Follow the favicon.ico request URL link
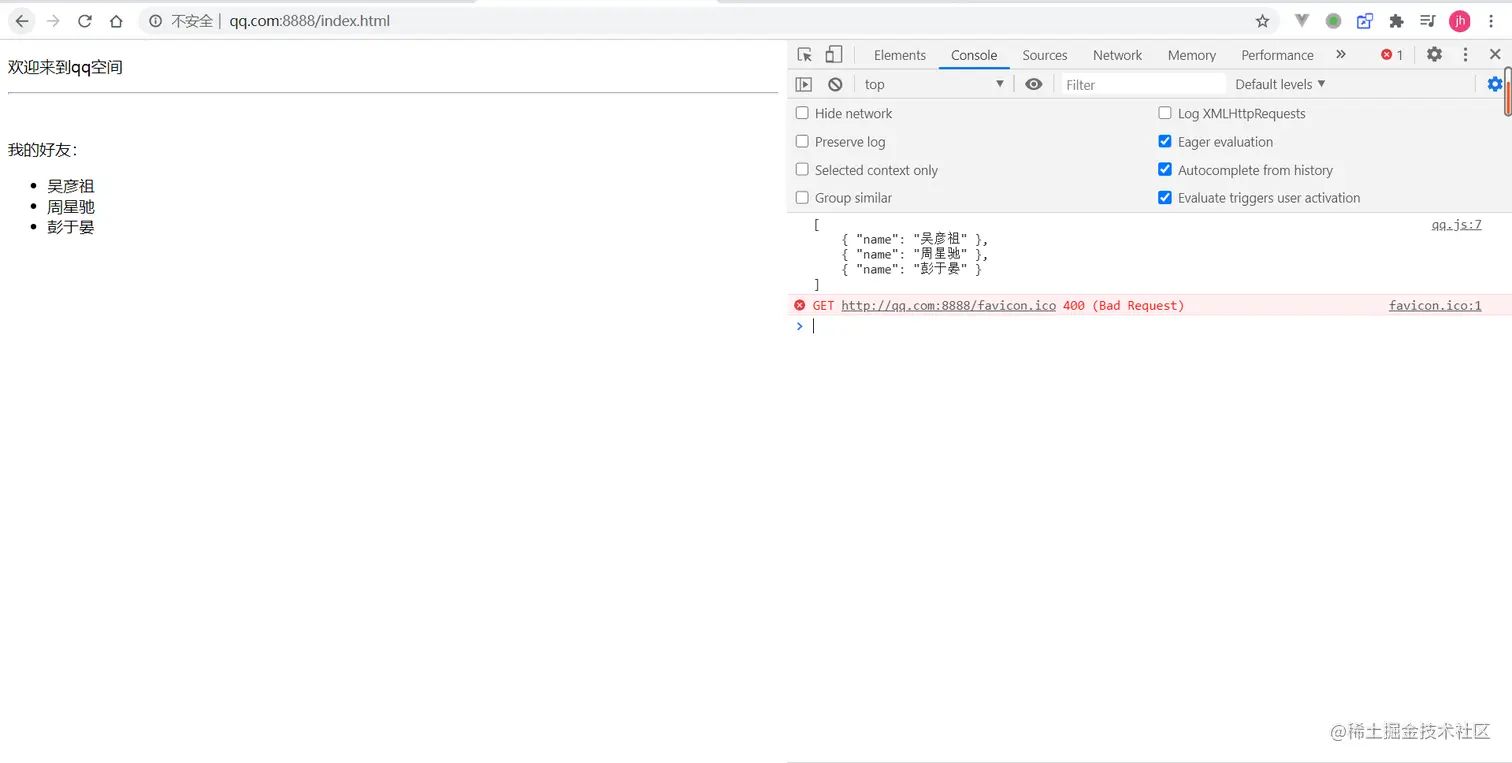This screenshot has width=1512, height=763. (948, 305)
